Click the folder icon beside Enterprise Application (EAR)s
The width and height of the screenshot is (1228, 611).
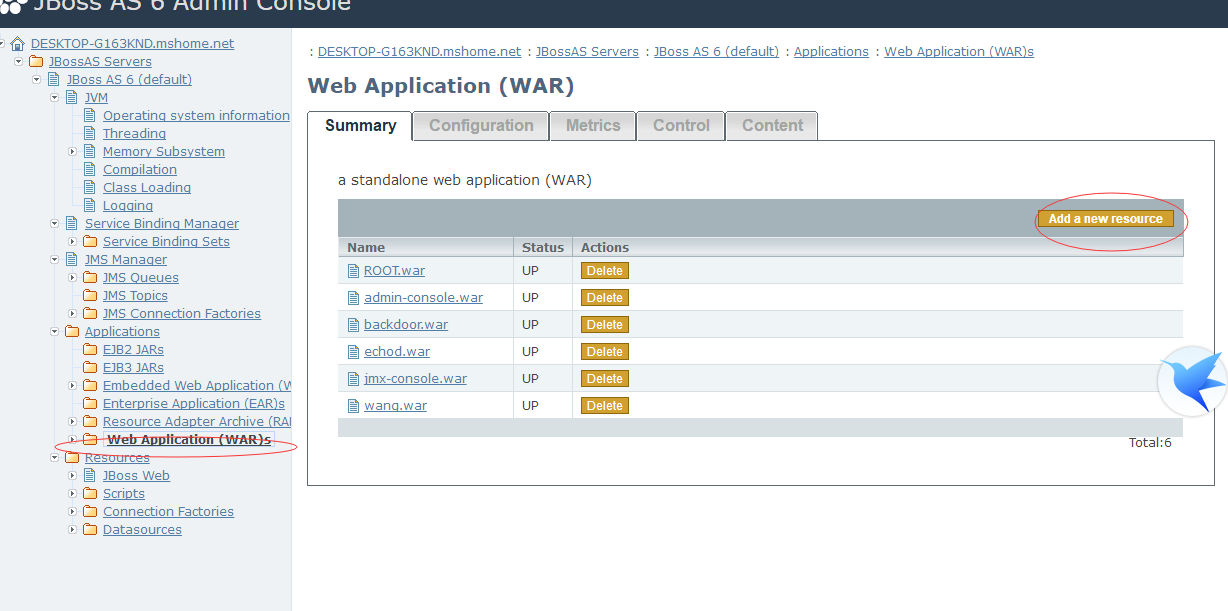pos(90,404)
